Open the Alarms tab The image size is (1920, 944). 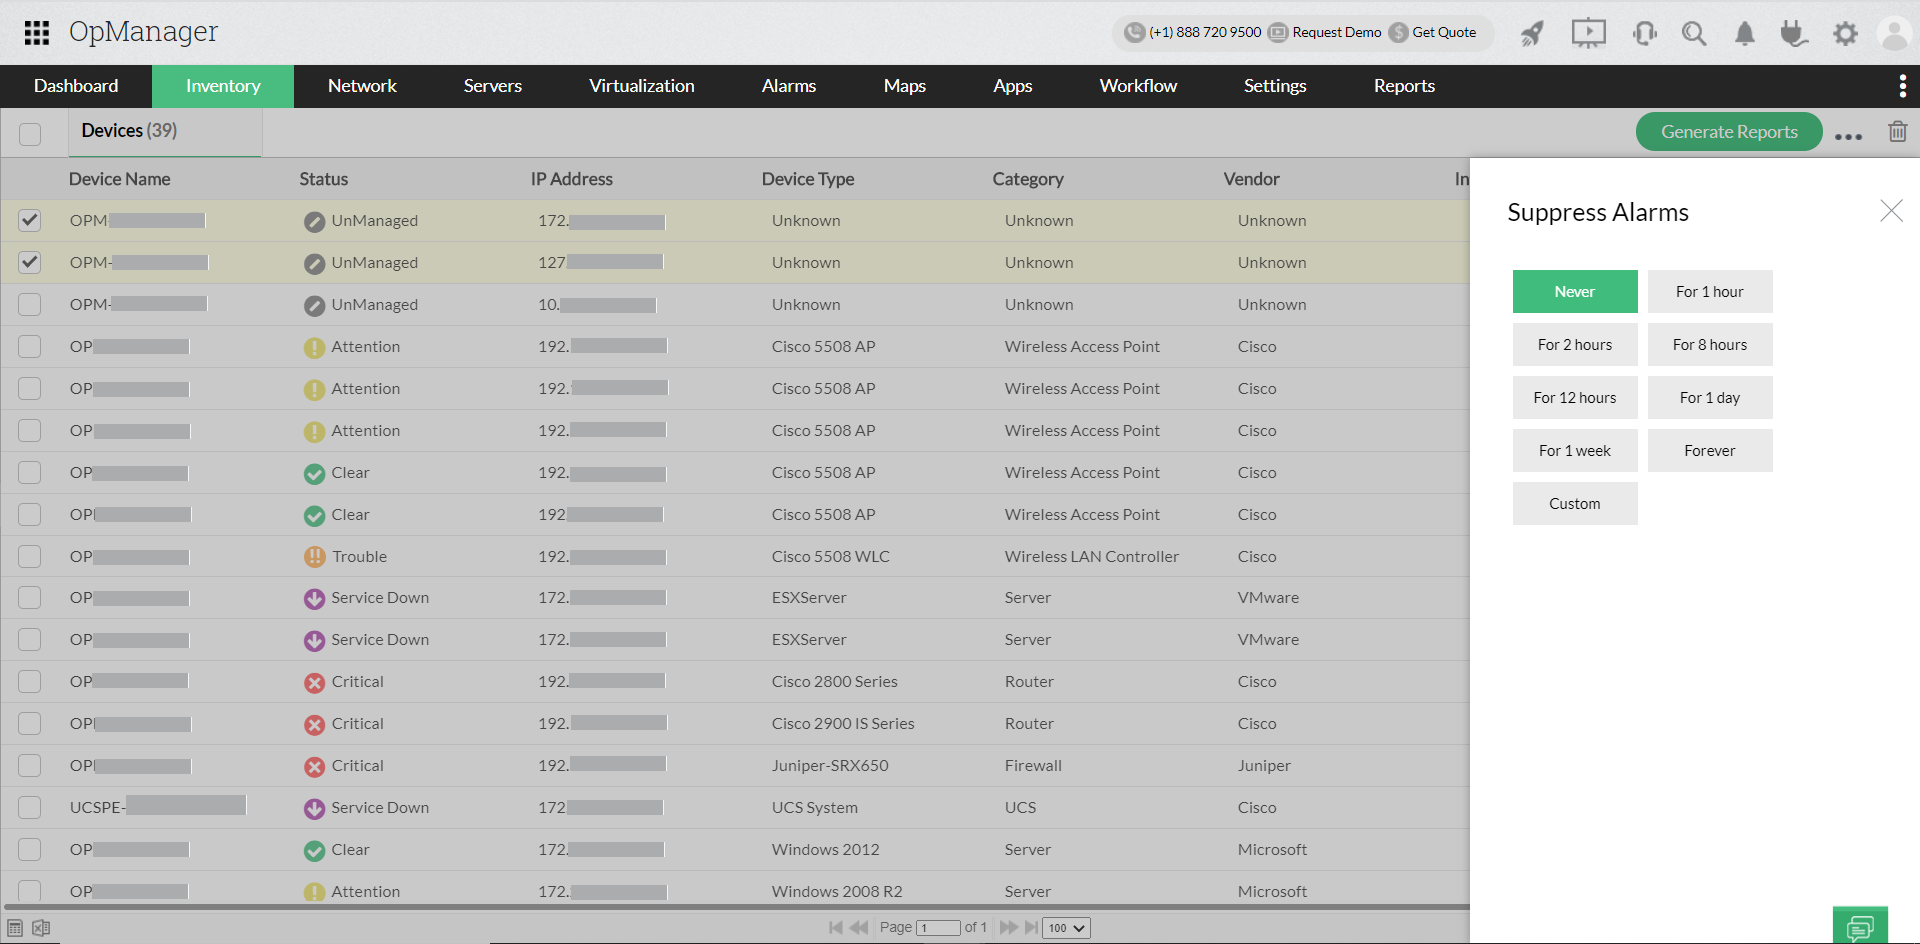tap(789, 86)
